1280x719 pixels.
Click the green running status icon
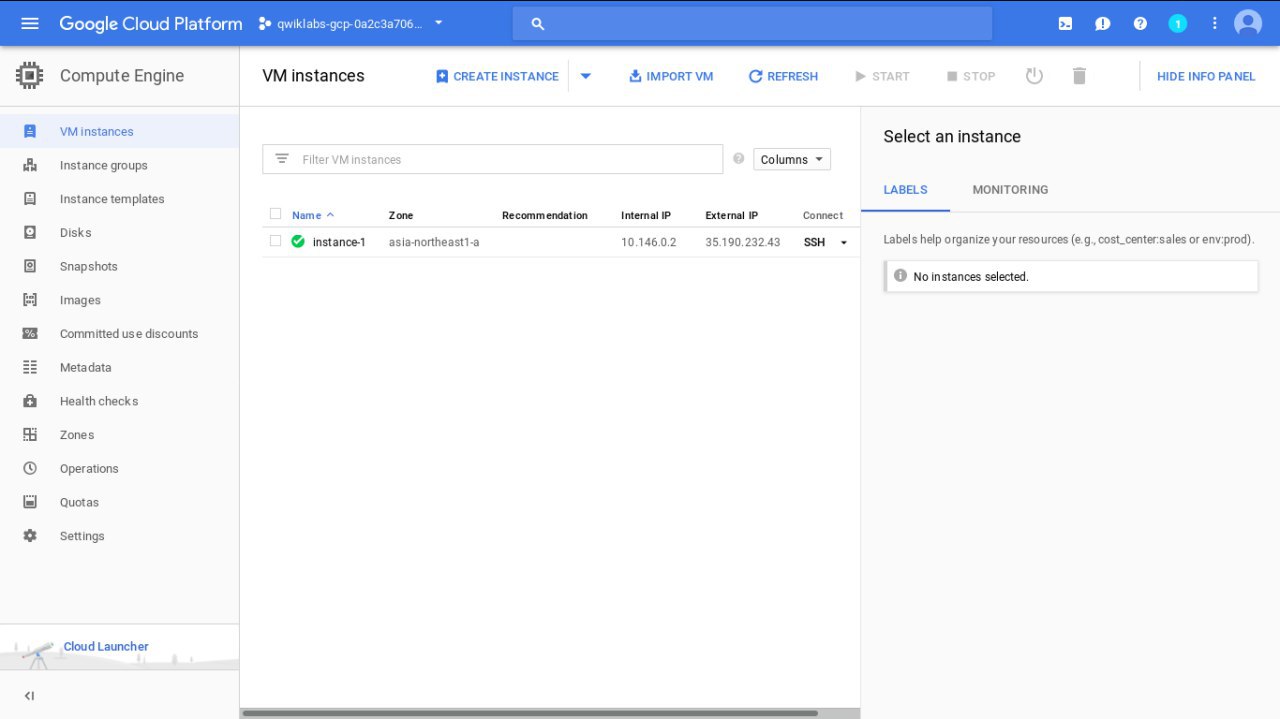pos(298,241)
